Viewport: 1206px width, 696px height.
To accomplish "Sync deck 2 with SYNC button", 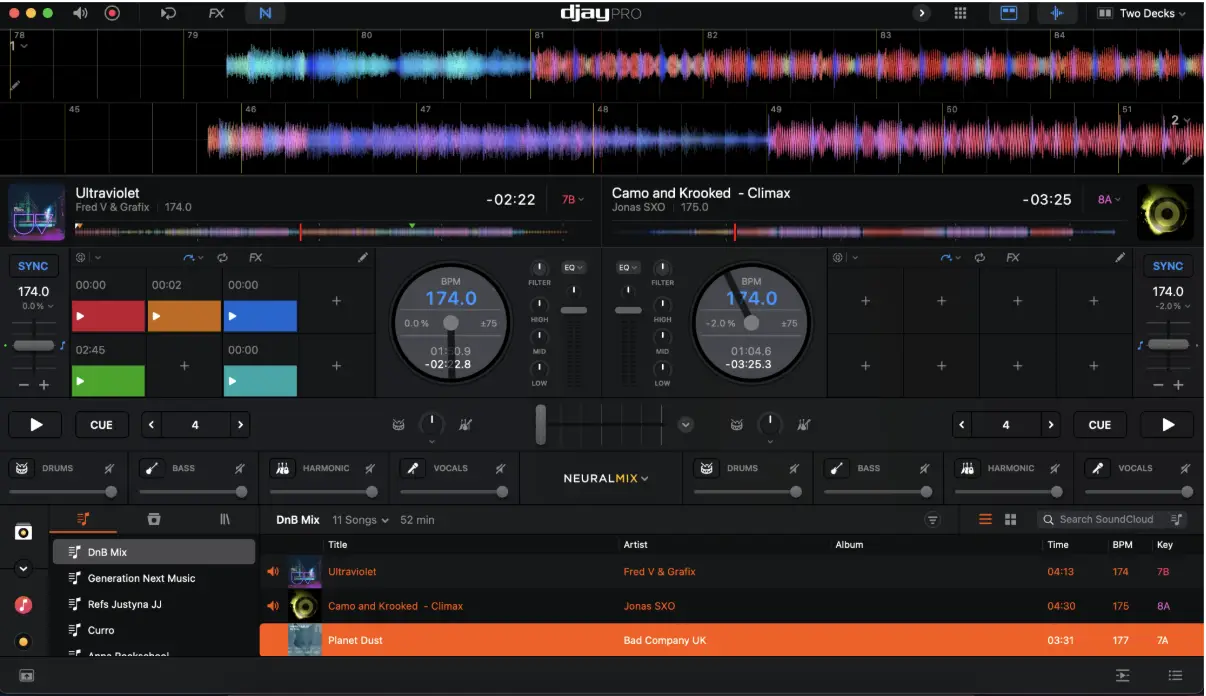I will point(1168,266).
